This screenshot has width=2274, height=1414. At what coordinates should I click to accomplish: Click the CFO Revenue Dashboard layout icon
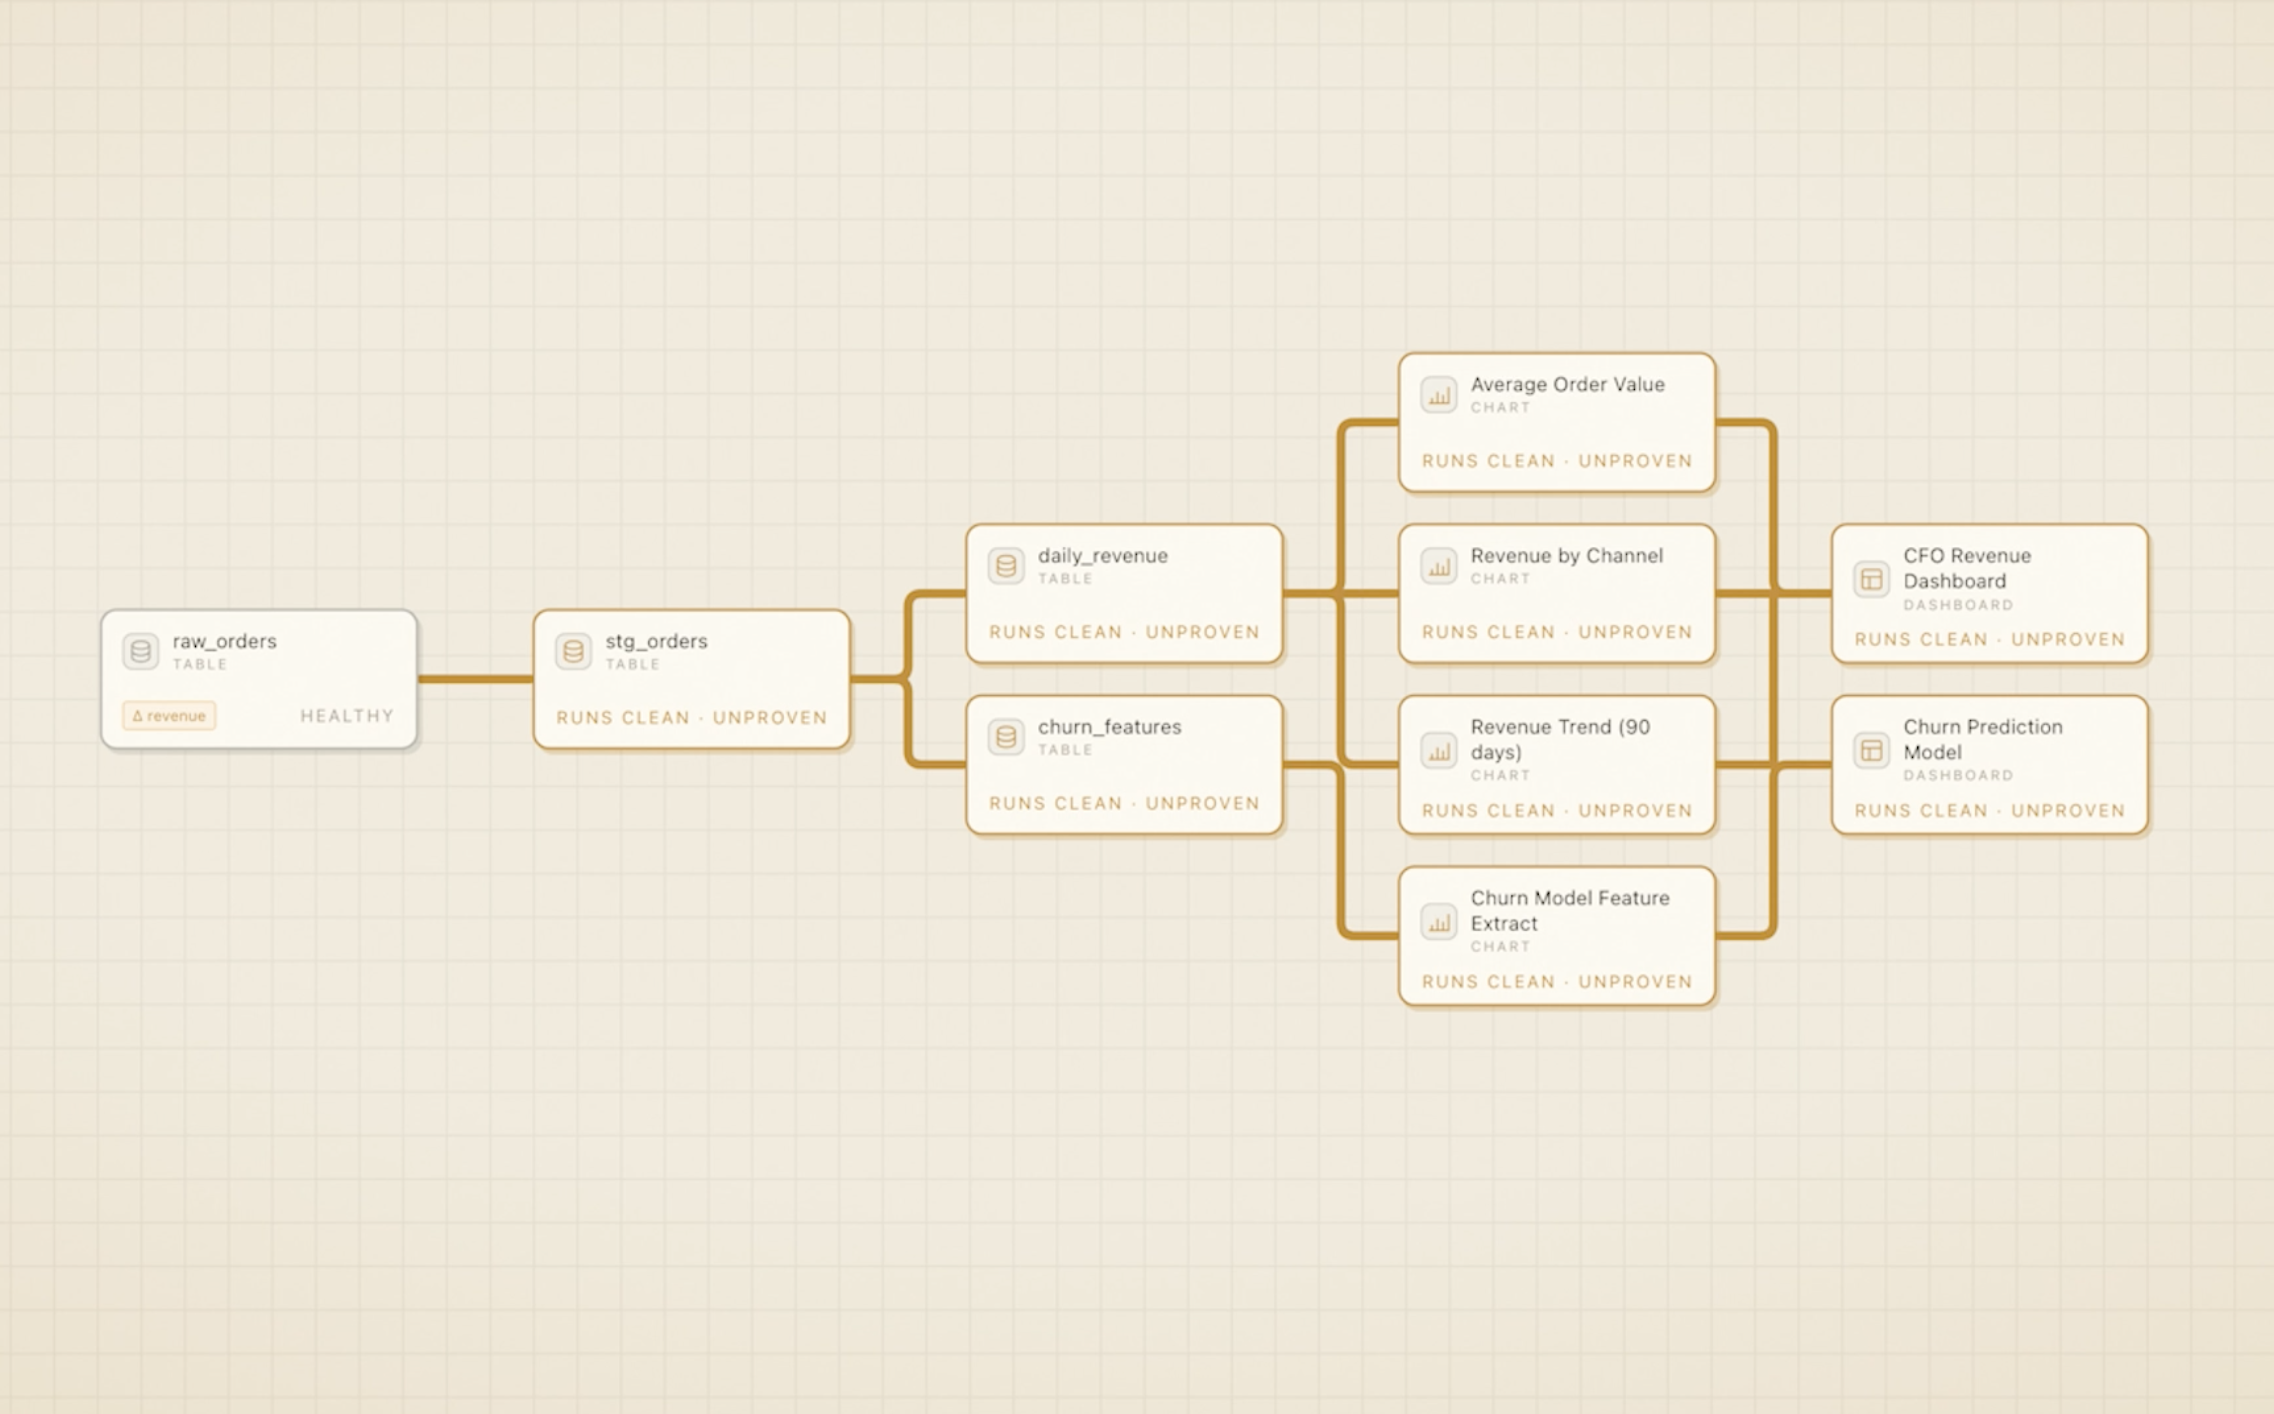(1871, 579)
